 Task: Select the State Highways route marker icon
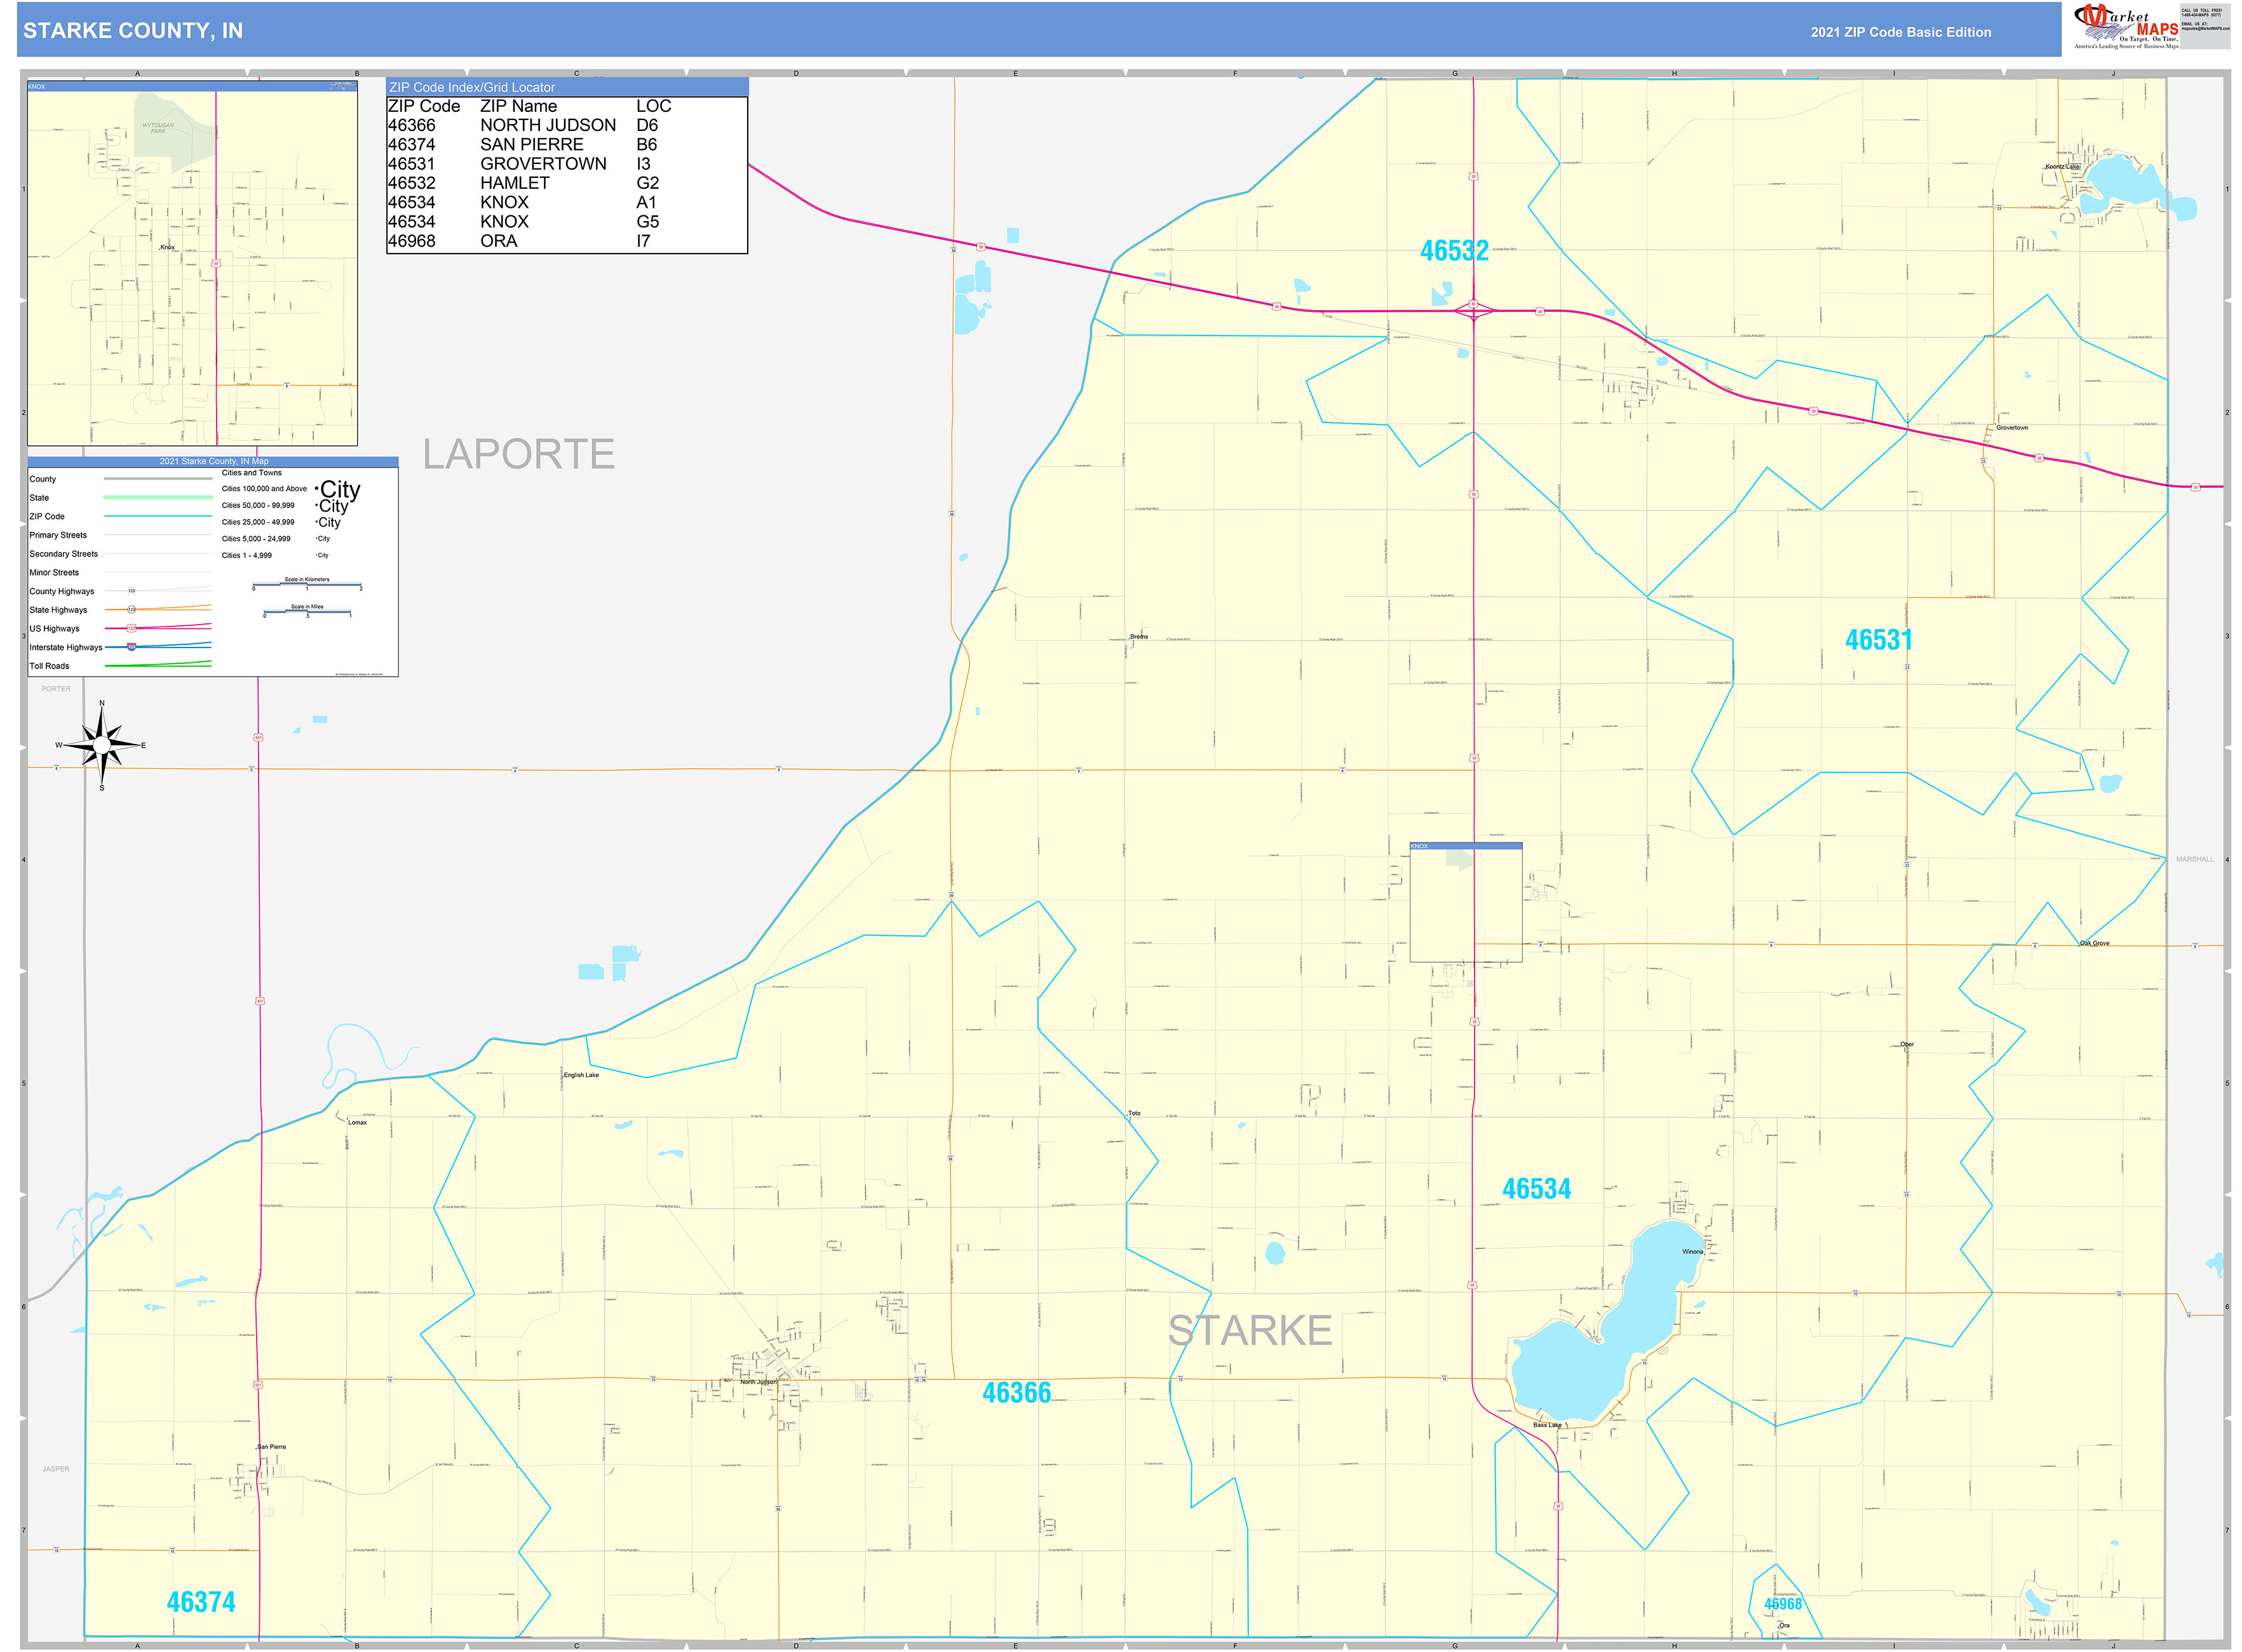pyautogui.click(x=131, y=610)
